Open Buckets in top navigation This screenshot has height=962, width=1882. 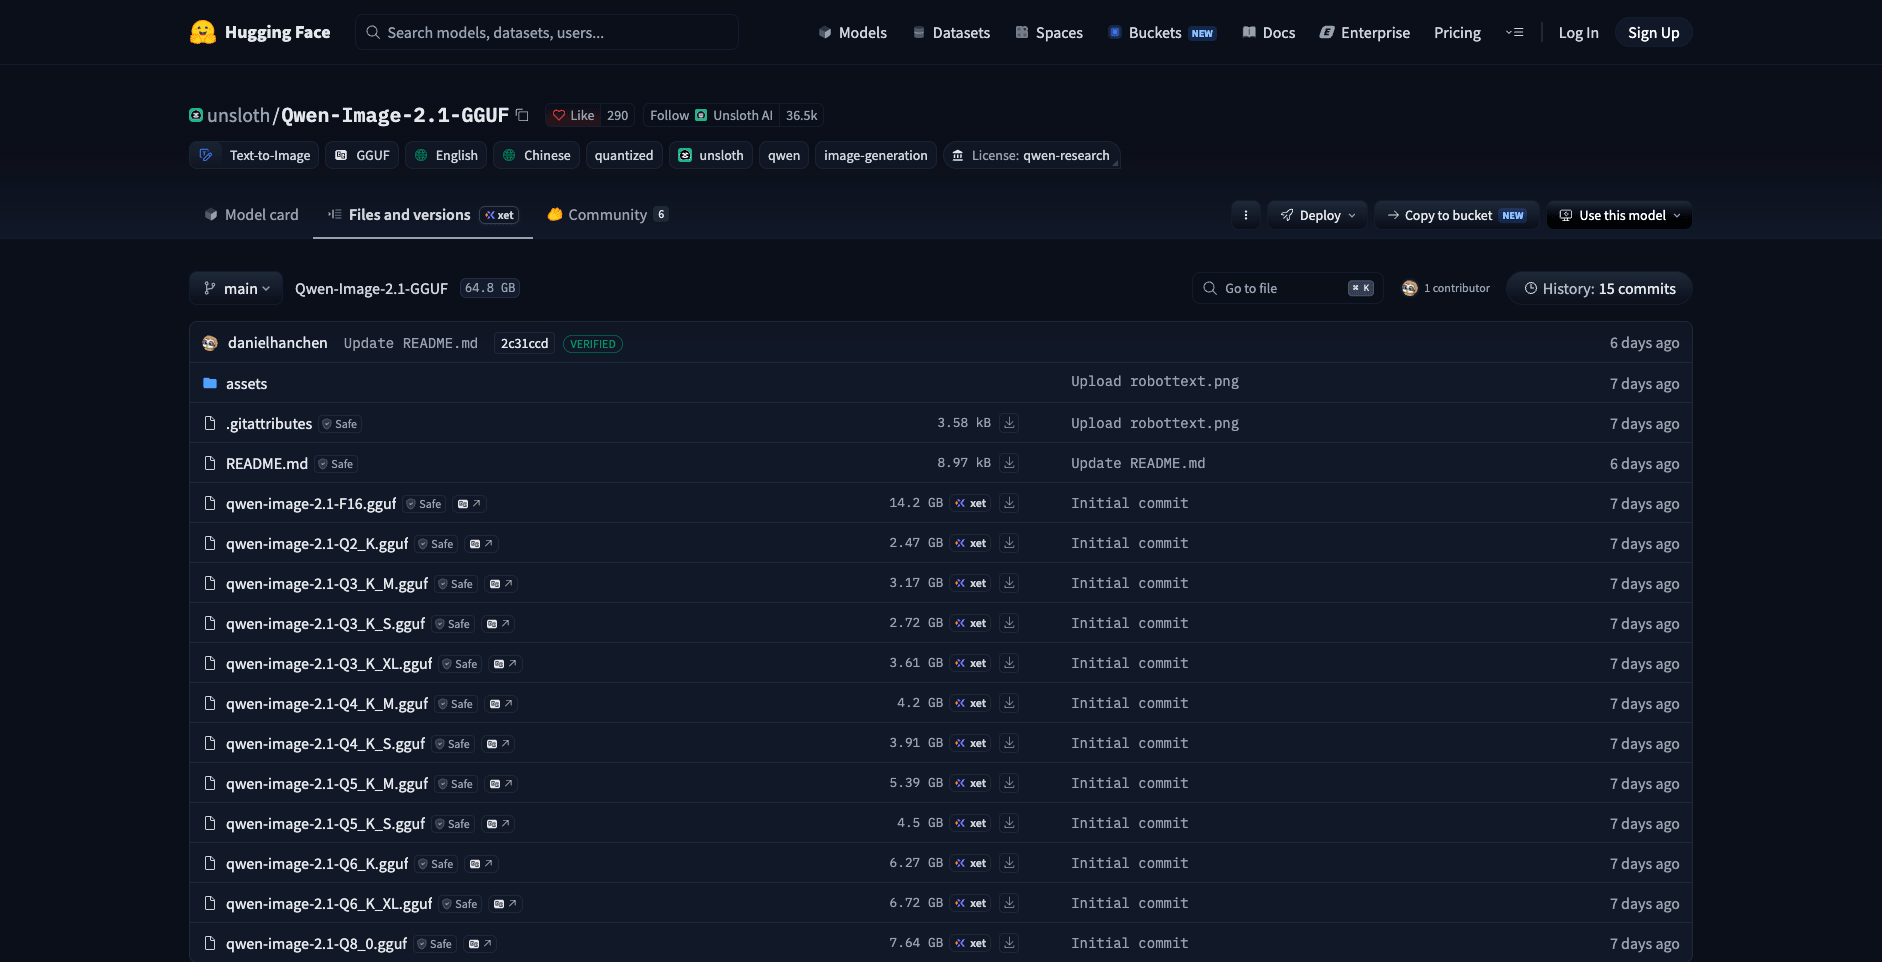[x=1162, y=33]
